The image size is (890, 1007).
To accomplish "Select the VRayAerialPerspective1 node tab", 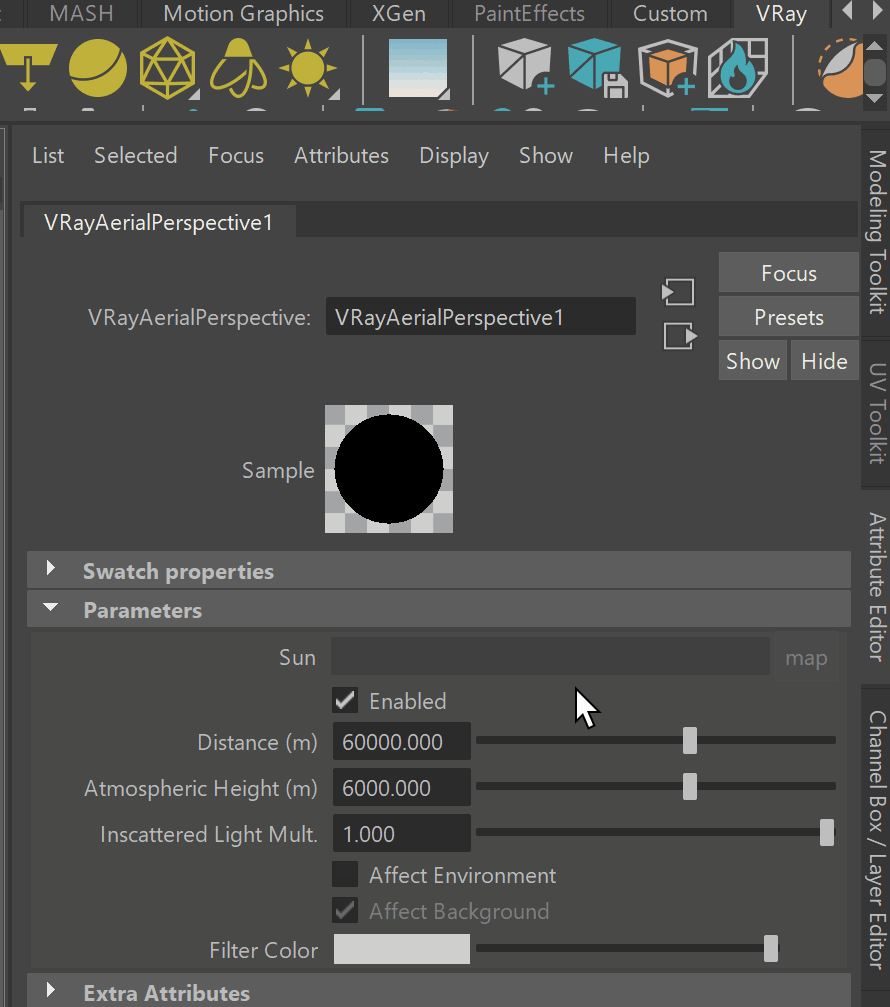I will point(159,222).
